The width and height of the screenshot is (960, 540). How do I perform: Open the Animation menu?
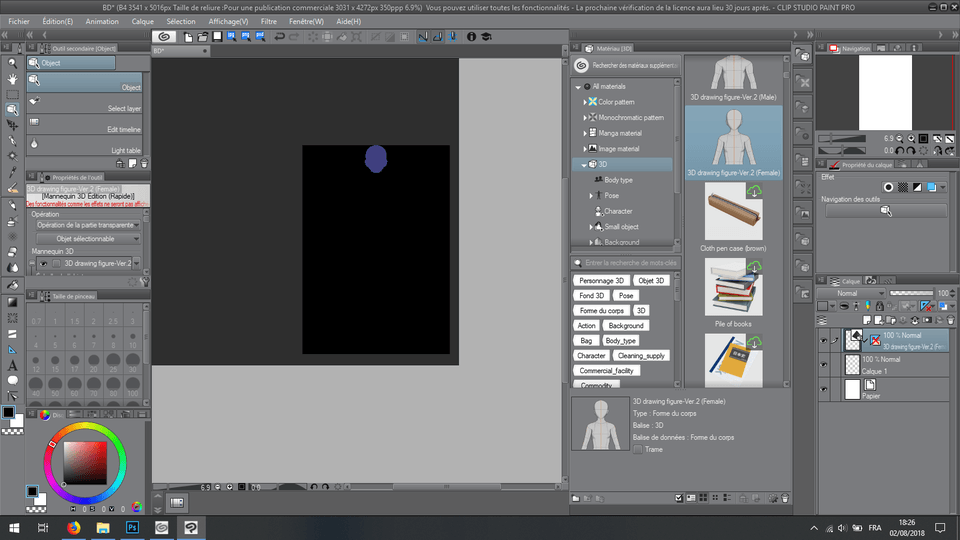pyautogui.click(x=102, y=21)
